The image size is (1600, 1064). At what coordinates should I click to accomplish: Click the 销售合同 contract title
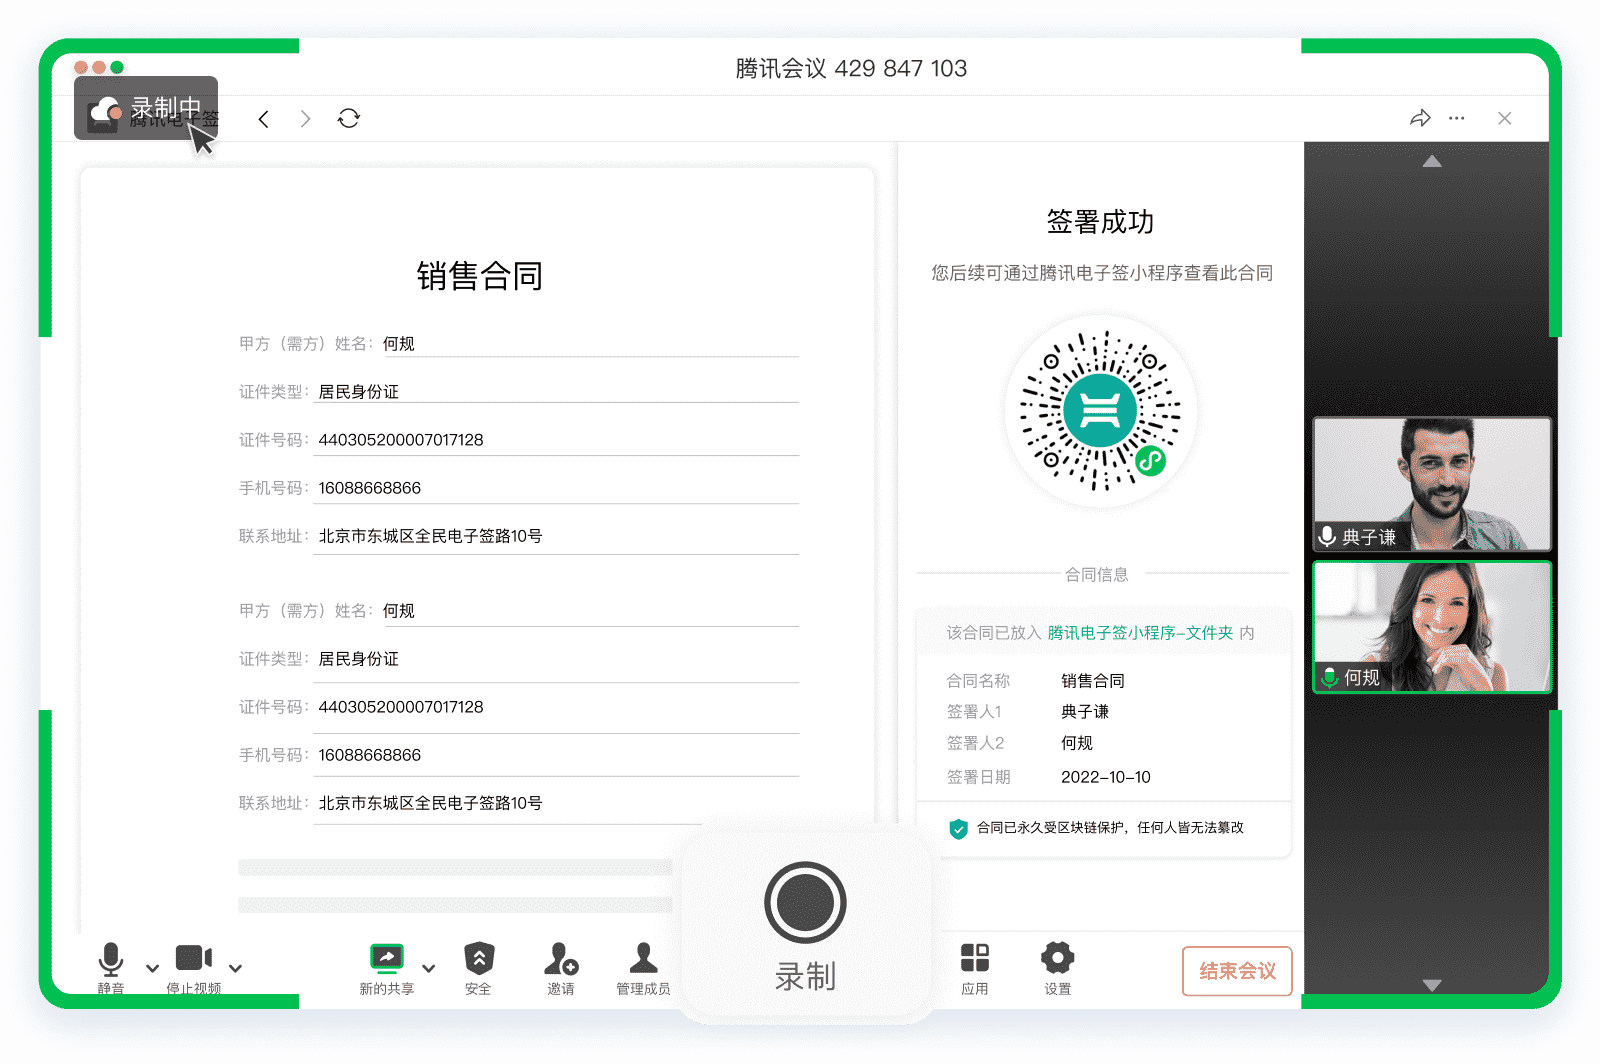click(x=479, y=276)
